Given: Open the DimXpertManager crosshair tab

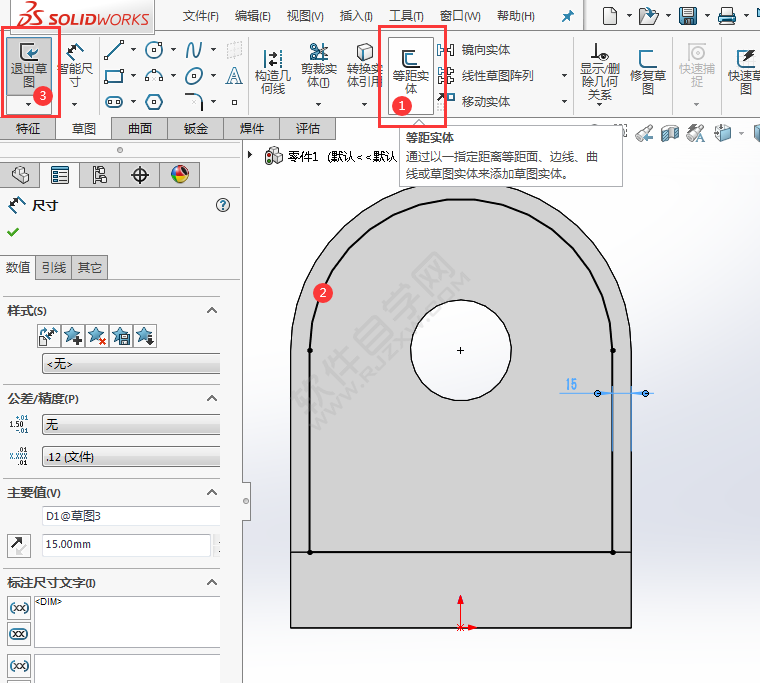Looking at the screenshot, I should click(140, 175).
